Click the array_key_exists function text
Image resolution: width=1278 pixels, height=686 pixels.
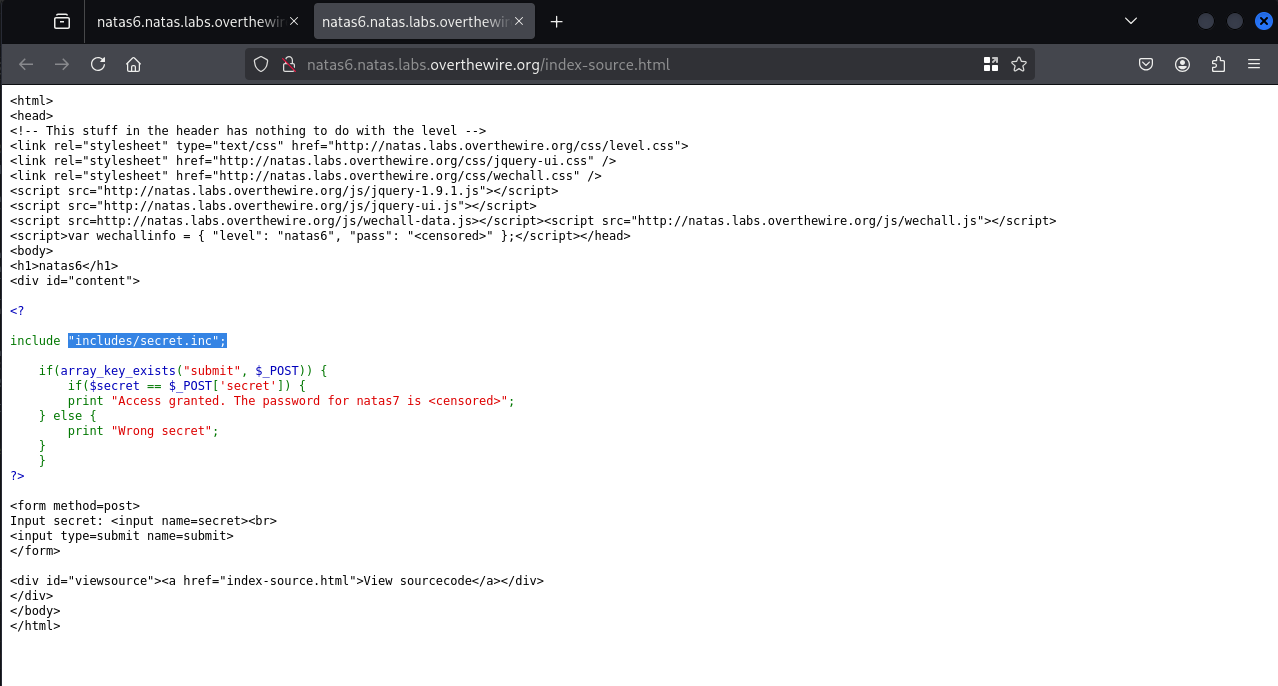(117, 371)
